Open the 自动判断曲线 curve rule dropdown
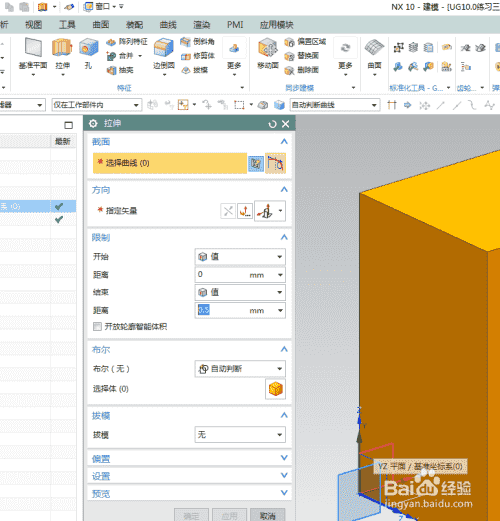Viewport: 500px width, 521px height. pos(335,105)
